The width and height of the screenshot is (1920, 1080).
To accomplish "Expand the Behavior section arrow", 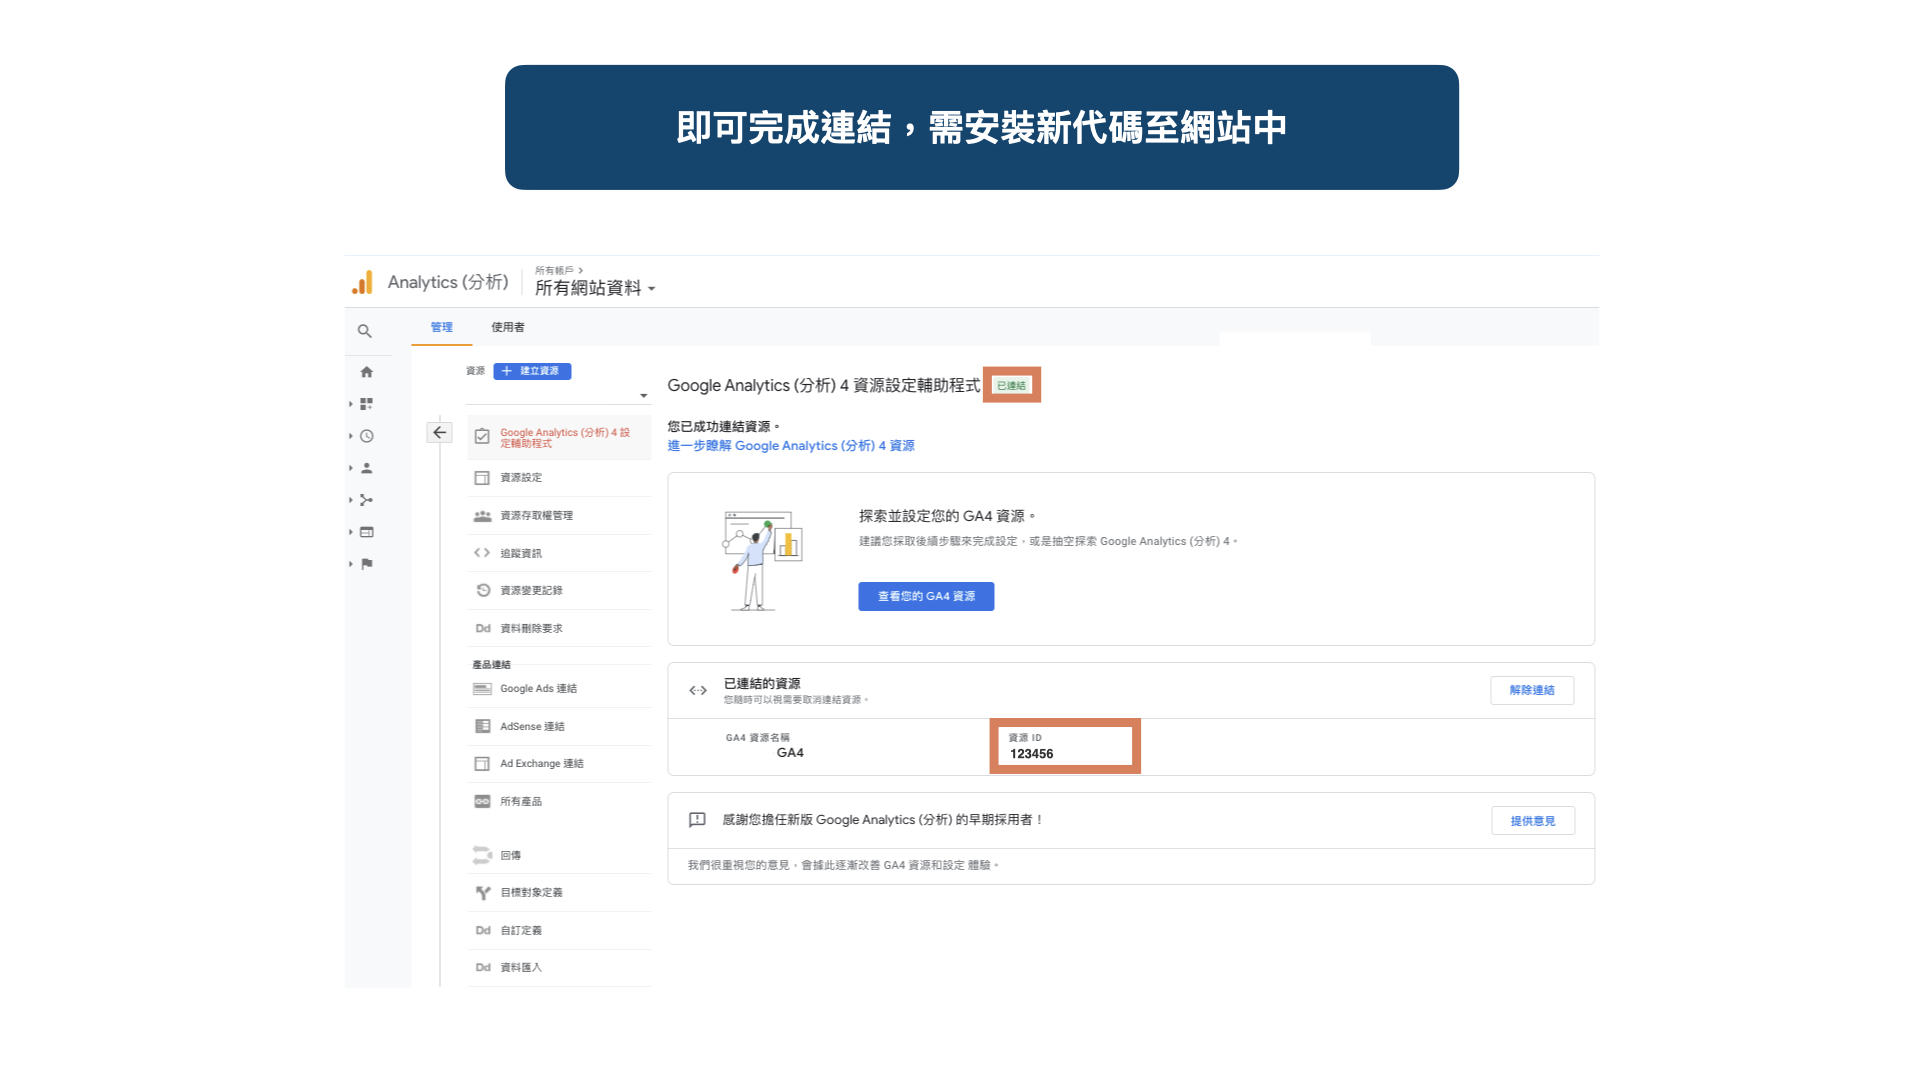I will coord(351,532).
